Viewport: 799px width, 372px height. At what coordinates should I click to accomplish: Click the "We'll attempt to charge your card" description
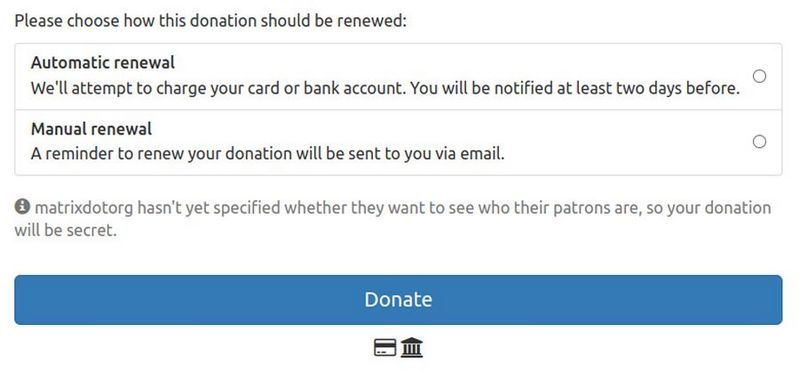point(385,89)
